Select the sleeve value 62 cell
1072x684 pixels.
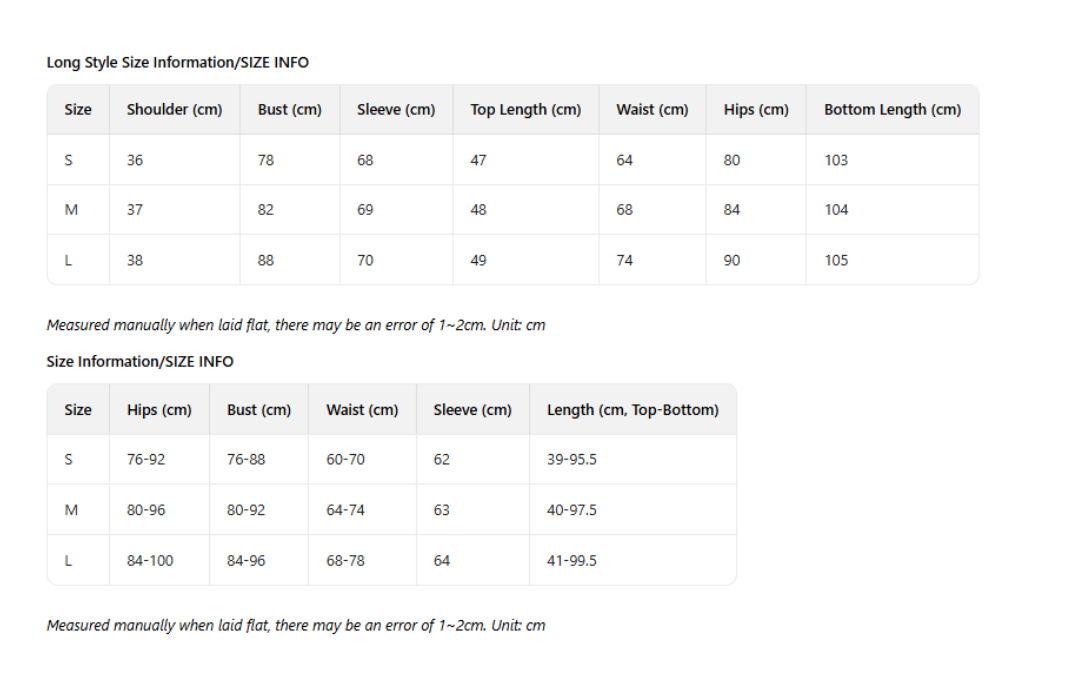tap(442, 460)
